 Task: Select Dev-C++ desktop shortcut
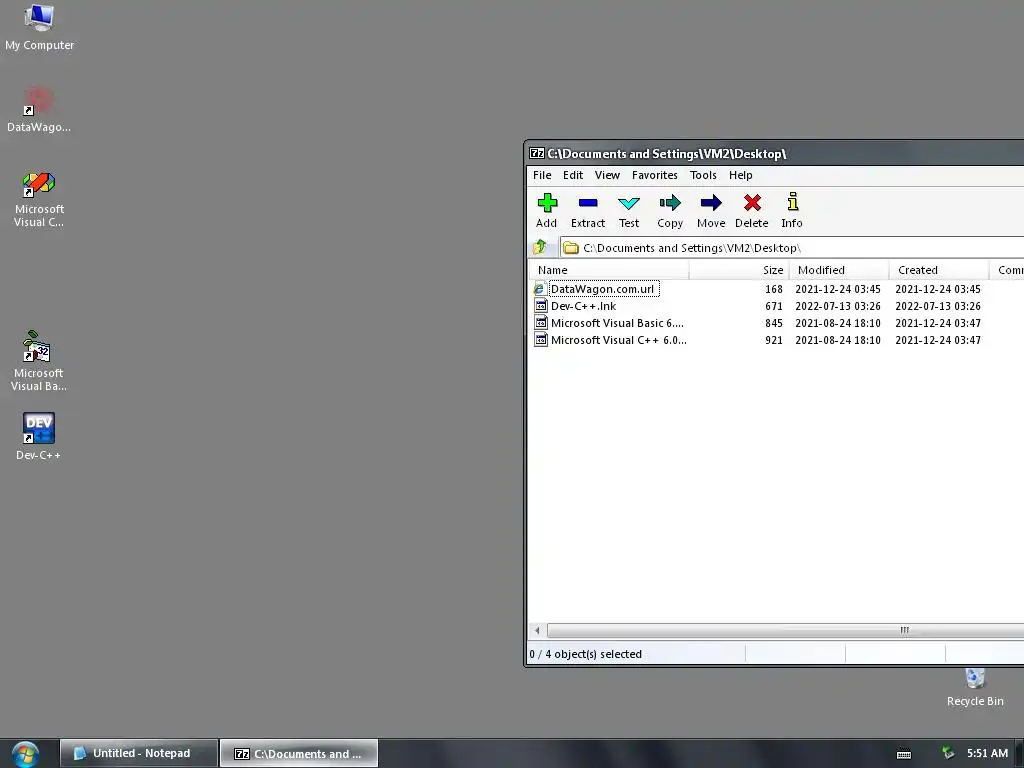click(39, 436)
